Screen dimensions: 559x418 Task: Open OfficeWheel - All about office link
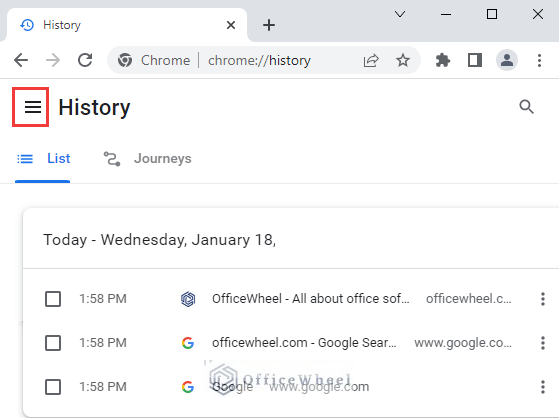(x=311, y=299)
